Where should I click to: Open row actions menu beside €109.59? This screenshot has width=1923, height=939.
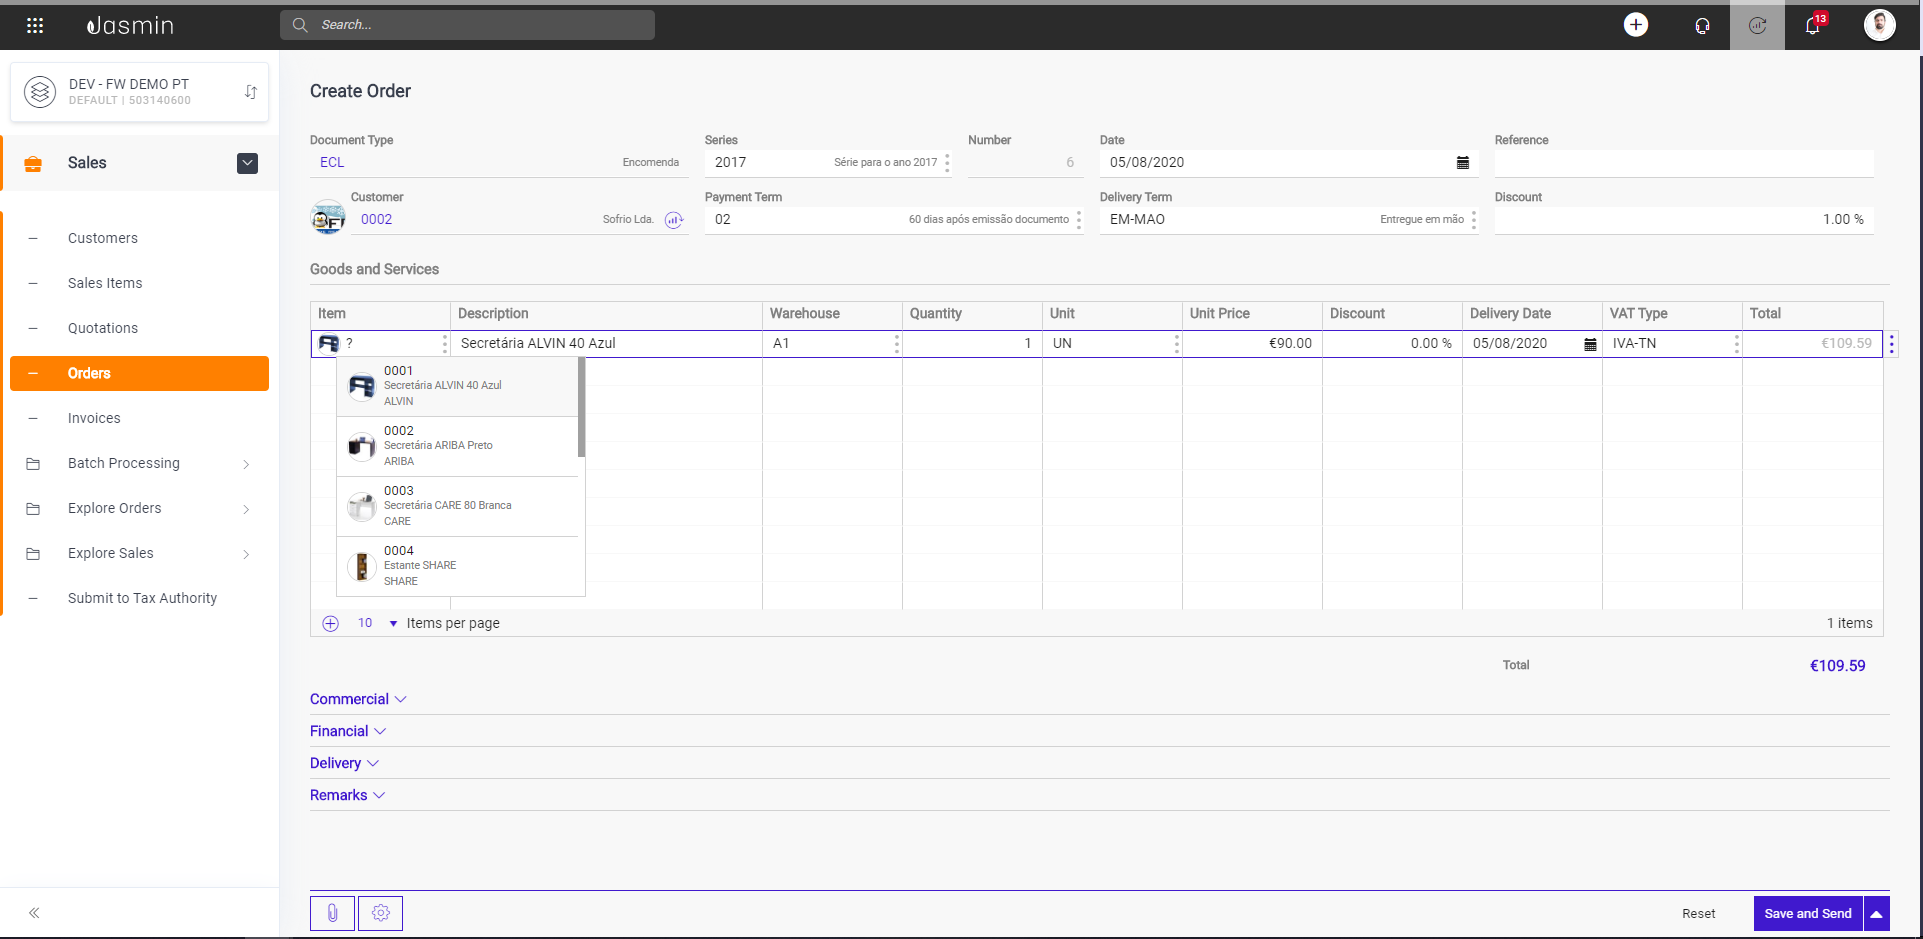(1891, 344)
